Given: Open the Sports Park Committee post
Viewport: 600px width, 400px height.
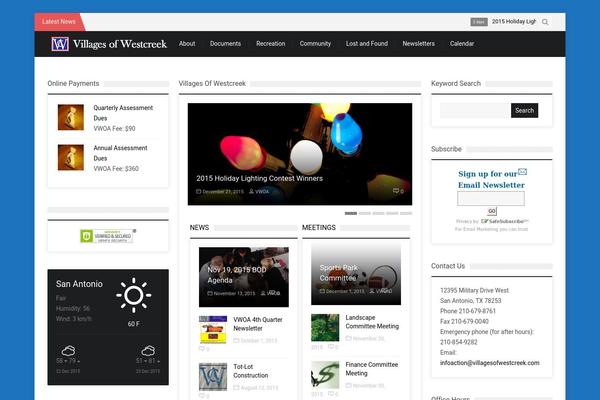Looking at the screenshot, I should tap(339, 273).
